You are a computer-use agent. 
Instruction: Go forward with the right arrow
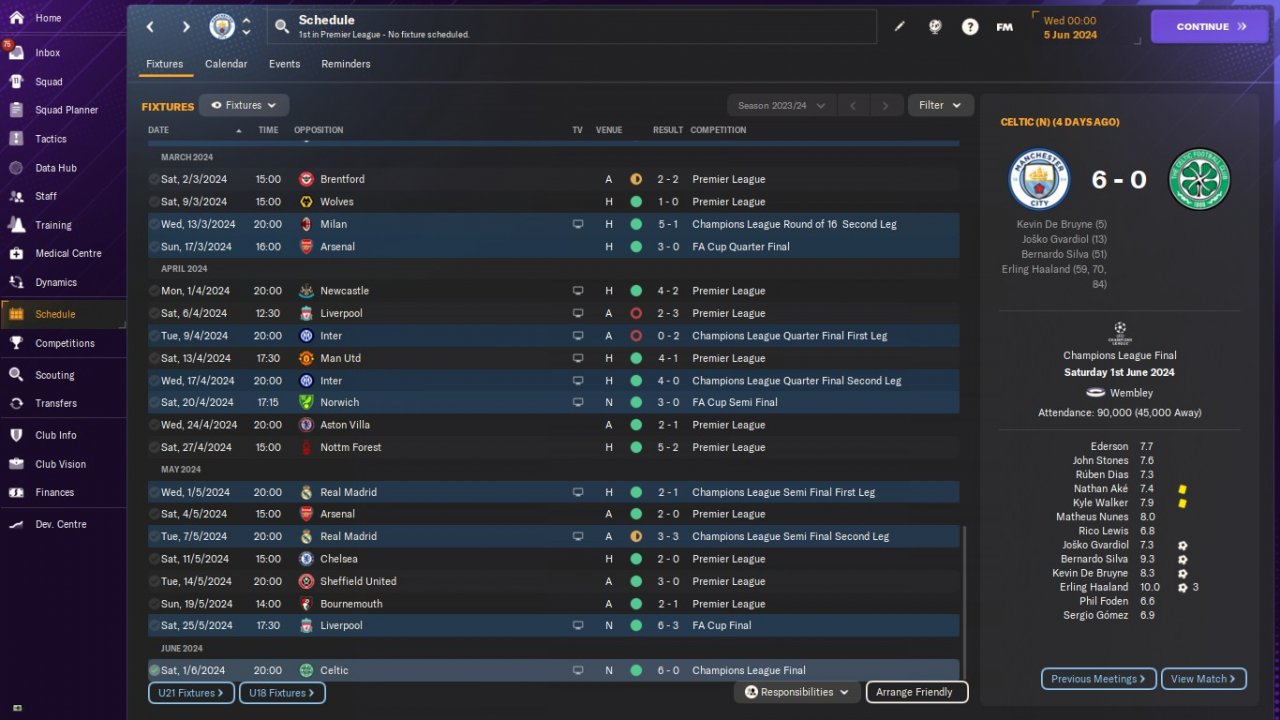186,27
